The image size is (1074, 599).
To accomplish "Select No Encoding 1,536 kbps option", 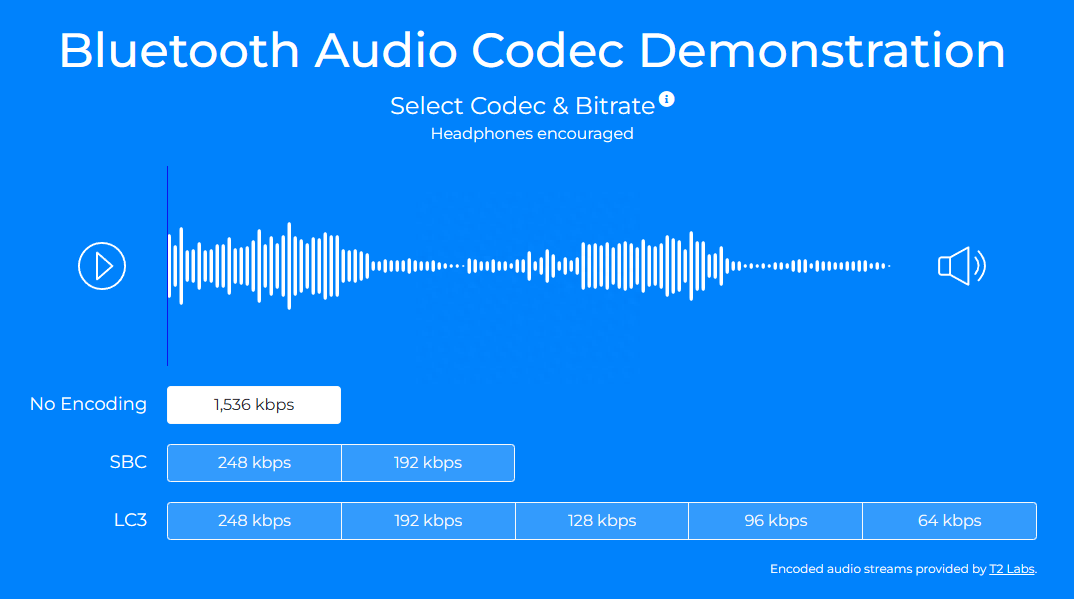I will tap(254, 405).
